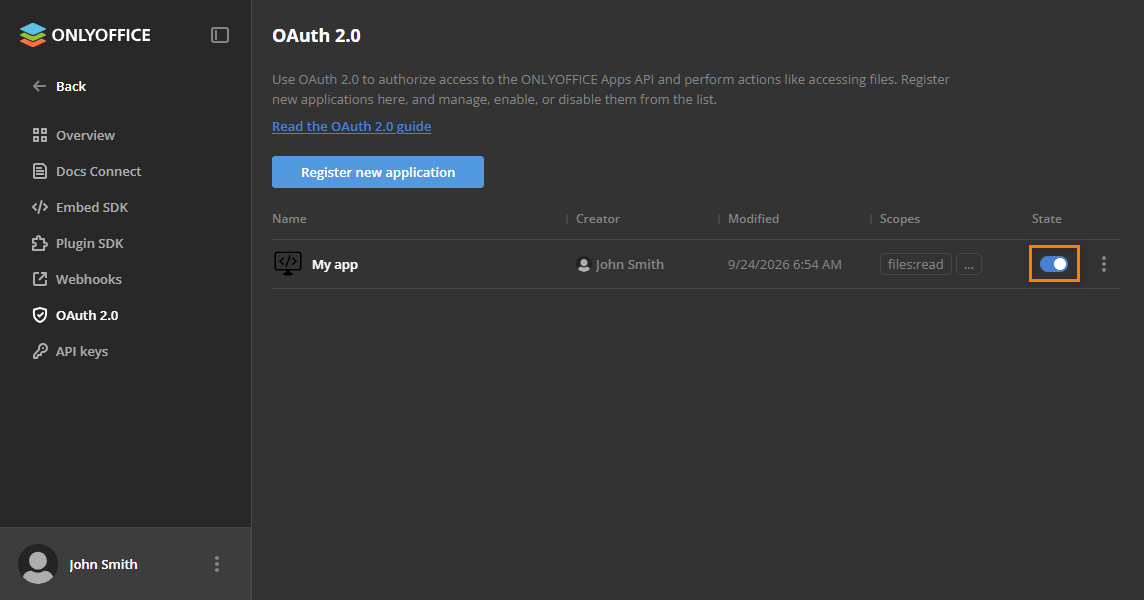Viewport: 1144px width, 600px height.
Task: Collapse the sidebar with the panel icon
Action: pyautogui.click(x=220, y=35)
